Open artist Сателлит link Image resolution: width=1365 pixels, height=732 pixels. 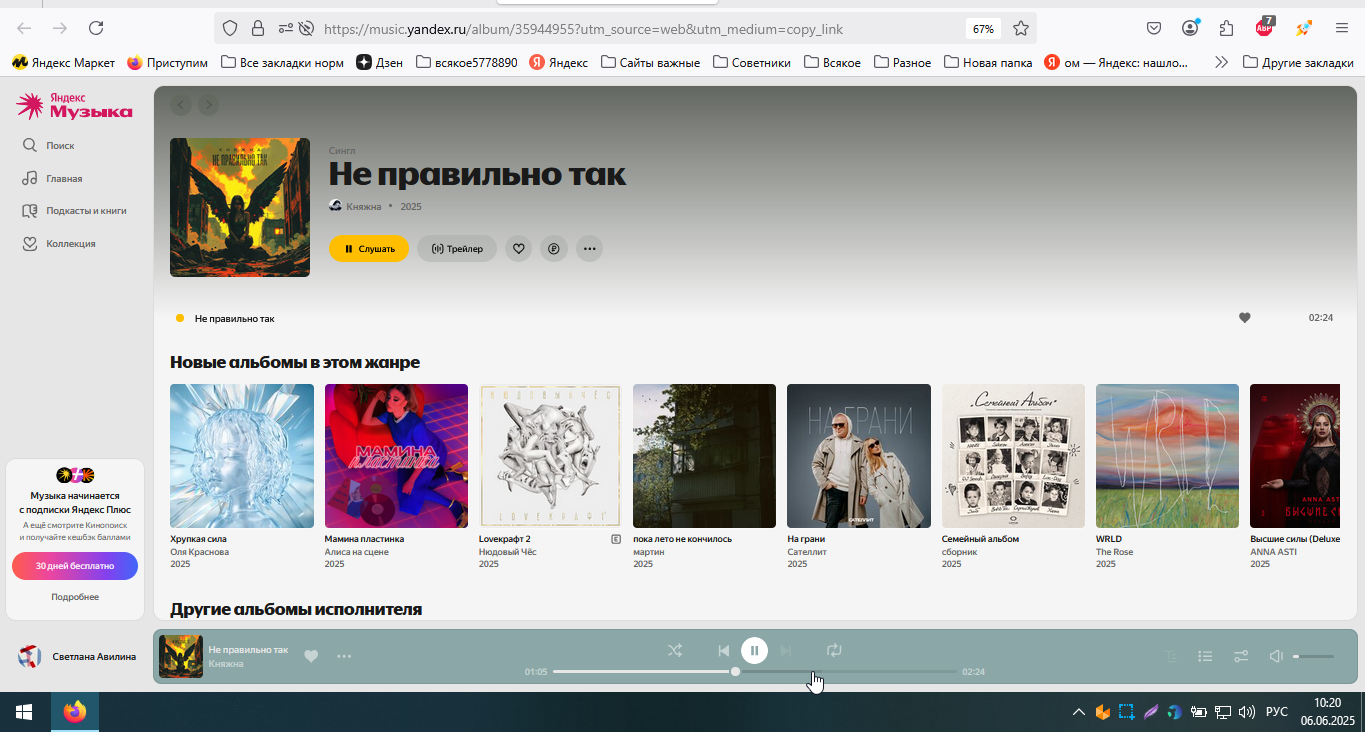point(807,552)
